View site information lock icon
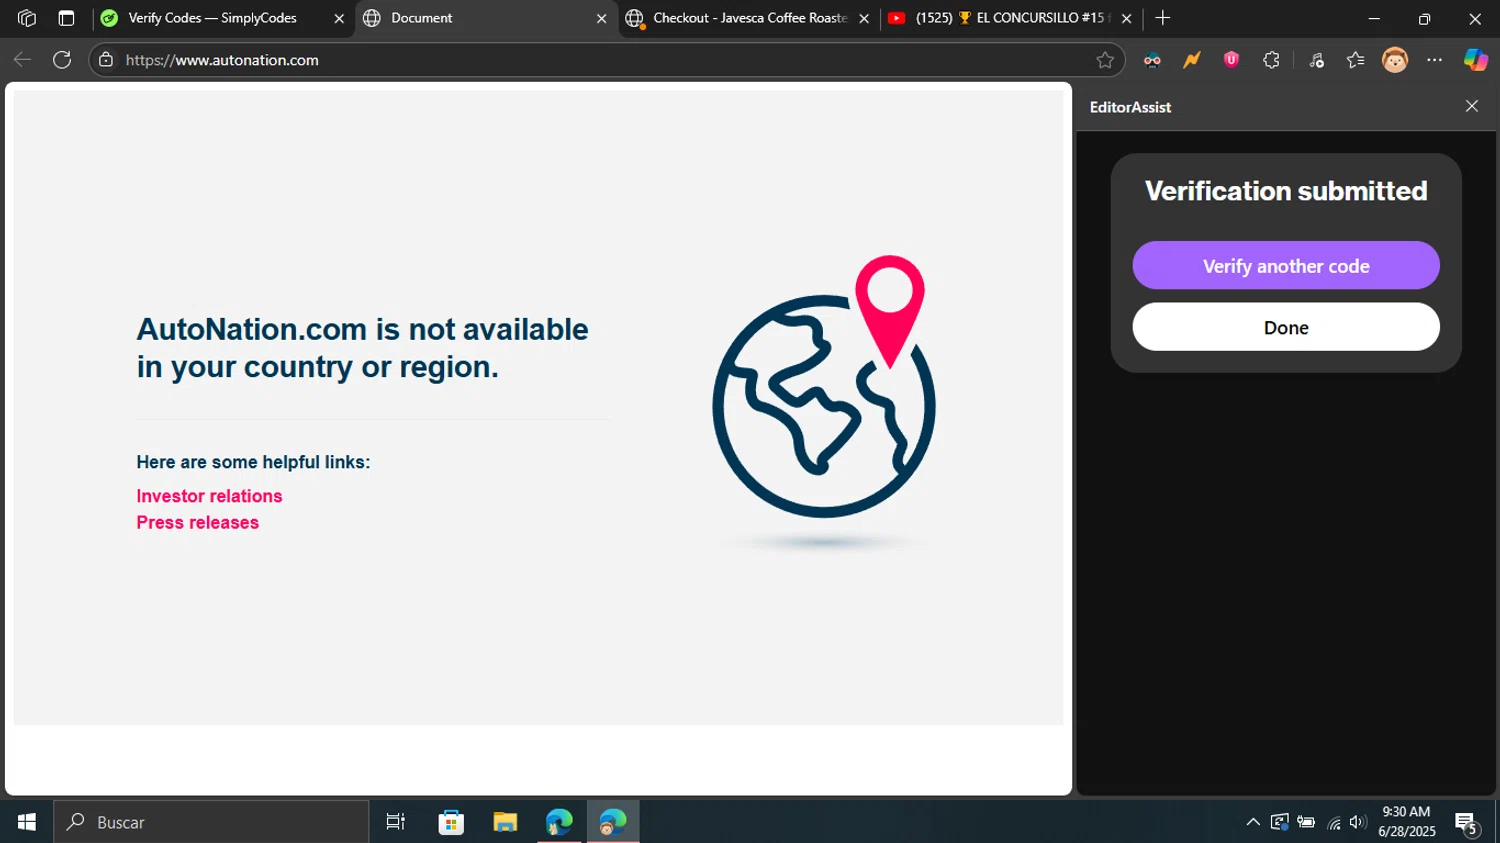Viewport: 1500px width, 843px height. point(106,60)
